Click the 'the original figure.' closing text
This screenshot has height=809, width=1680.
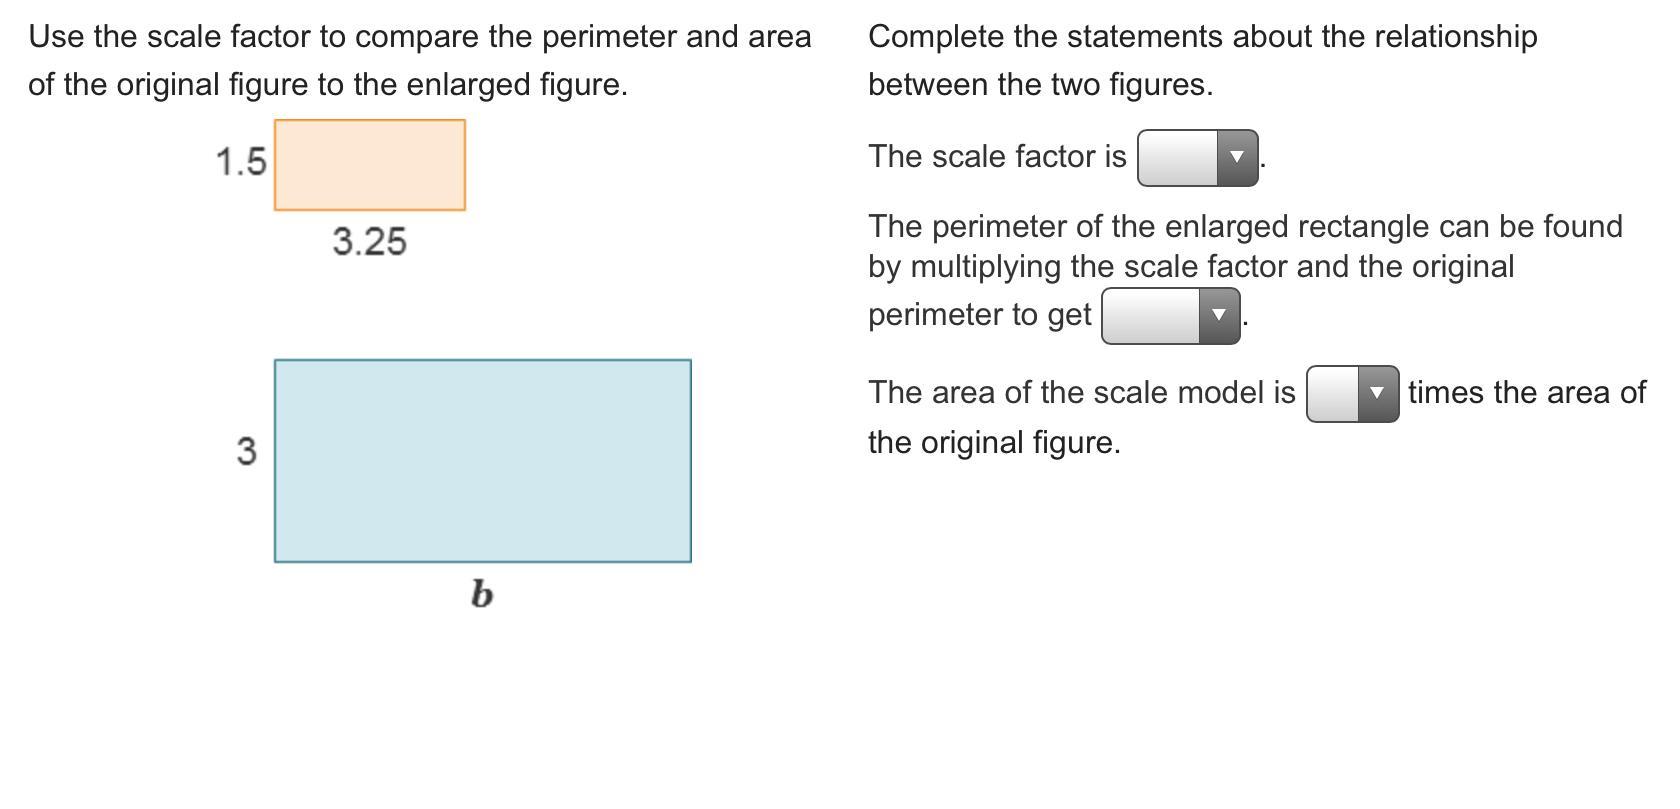pos(994,443)
